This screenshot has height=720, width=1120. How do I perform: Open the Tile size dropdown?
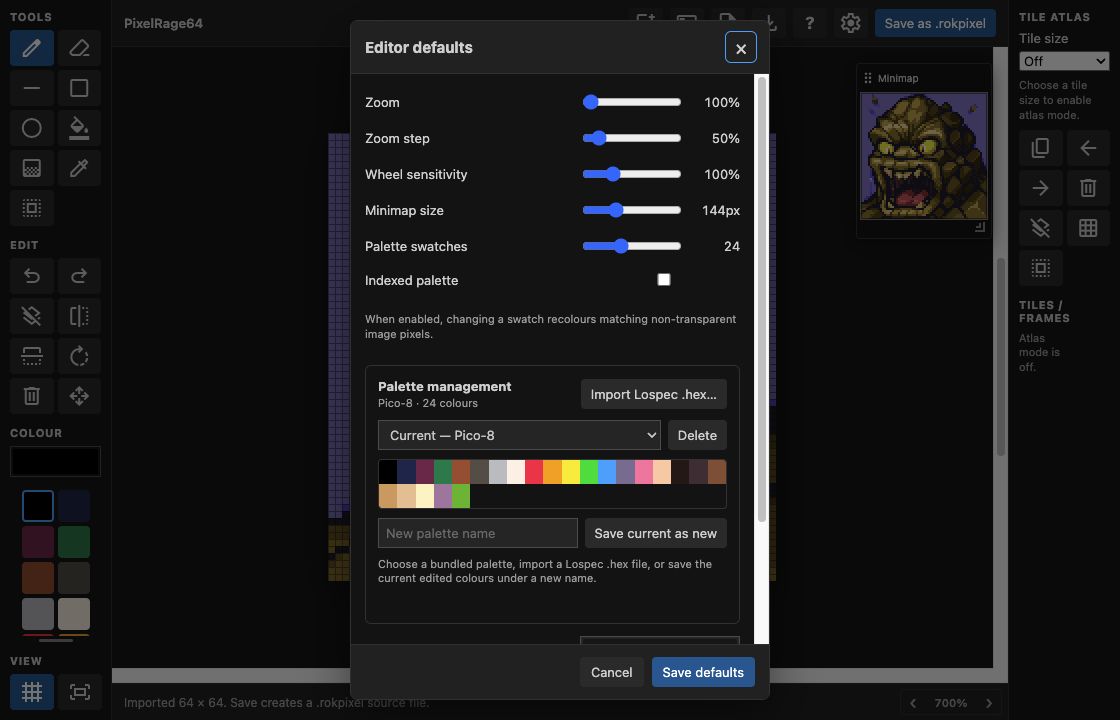pyautogui.click(x=1064, y=61)
